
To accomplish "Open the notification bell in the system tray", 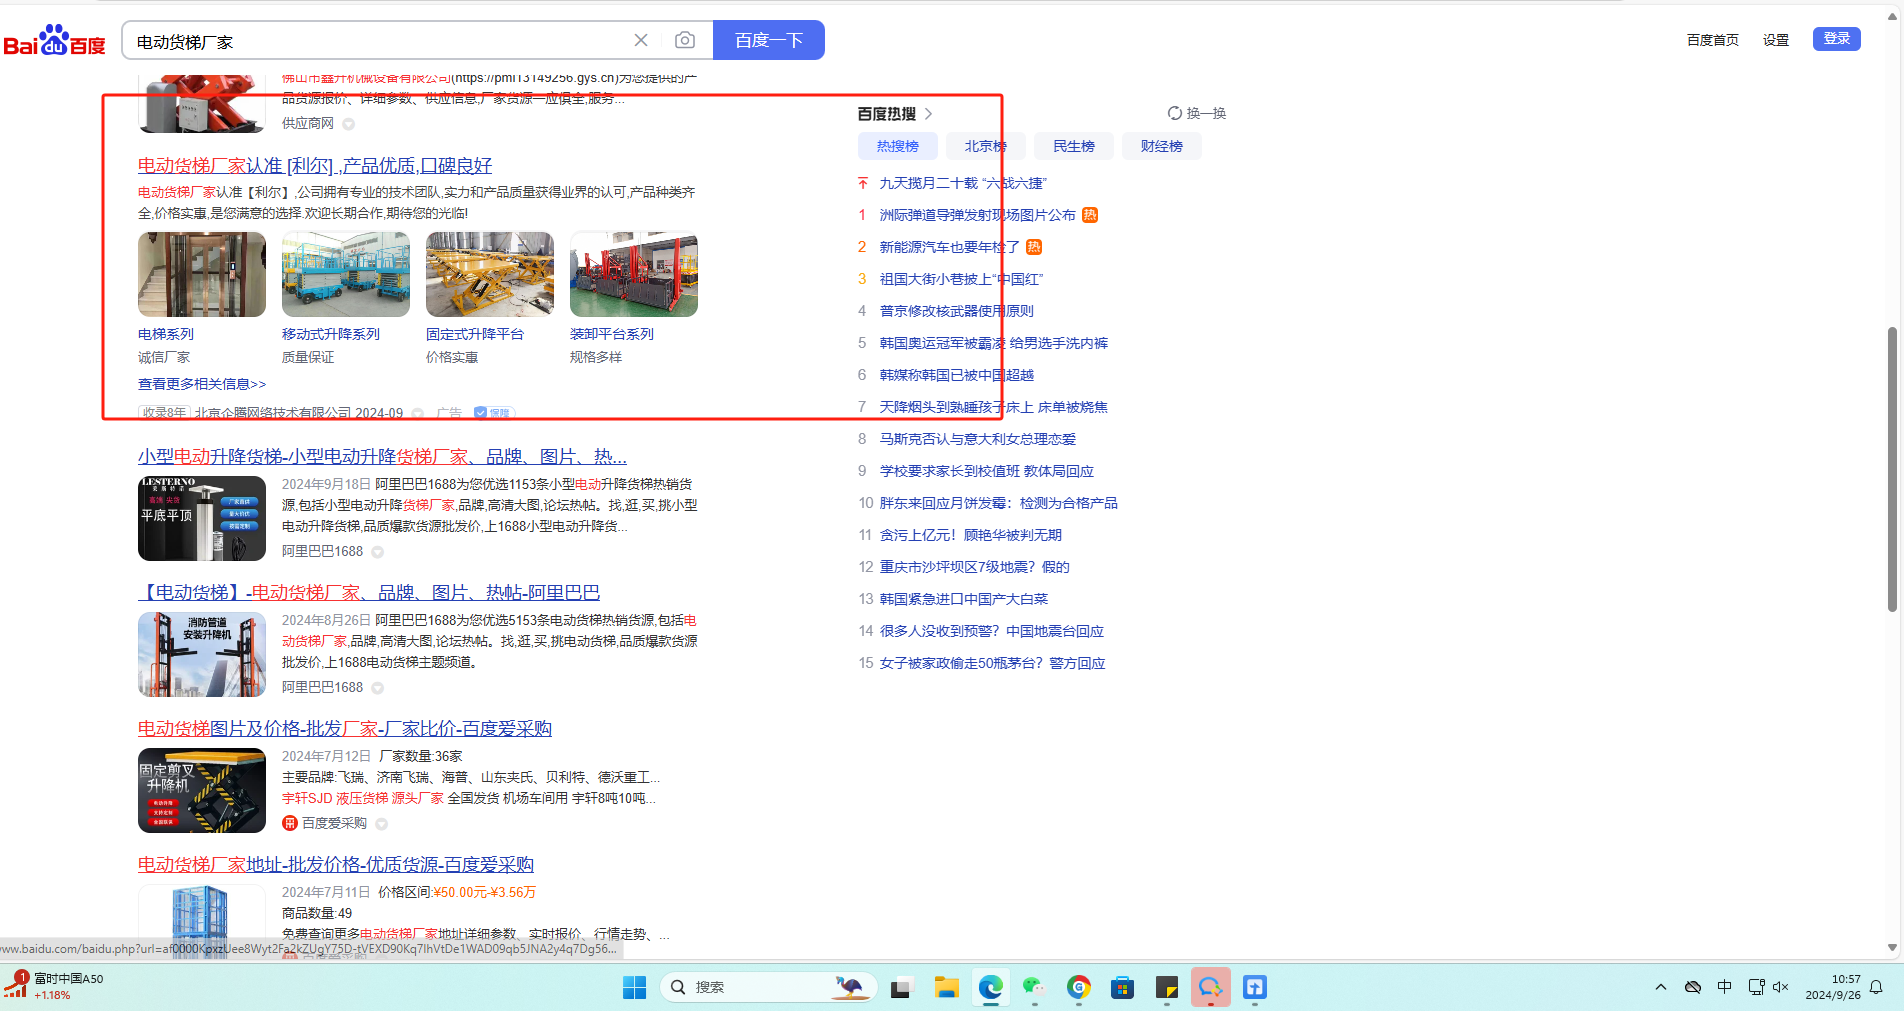I will (1876, 987).
